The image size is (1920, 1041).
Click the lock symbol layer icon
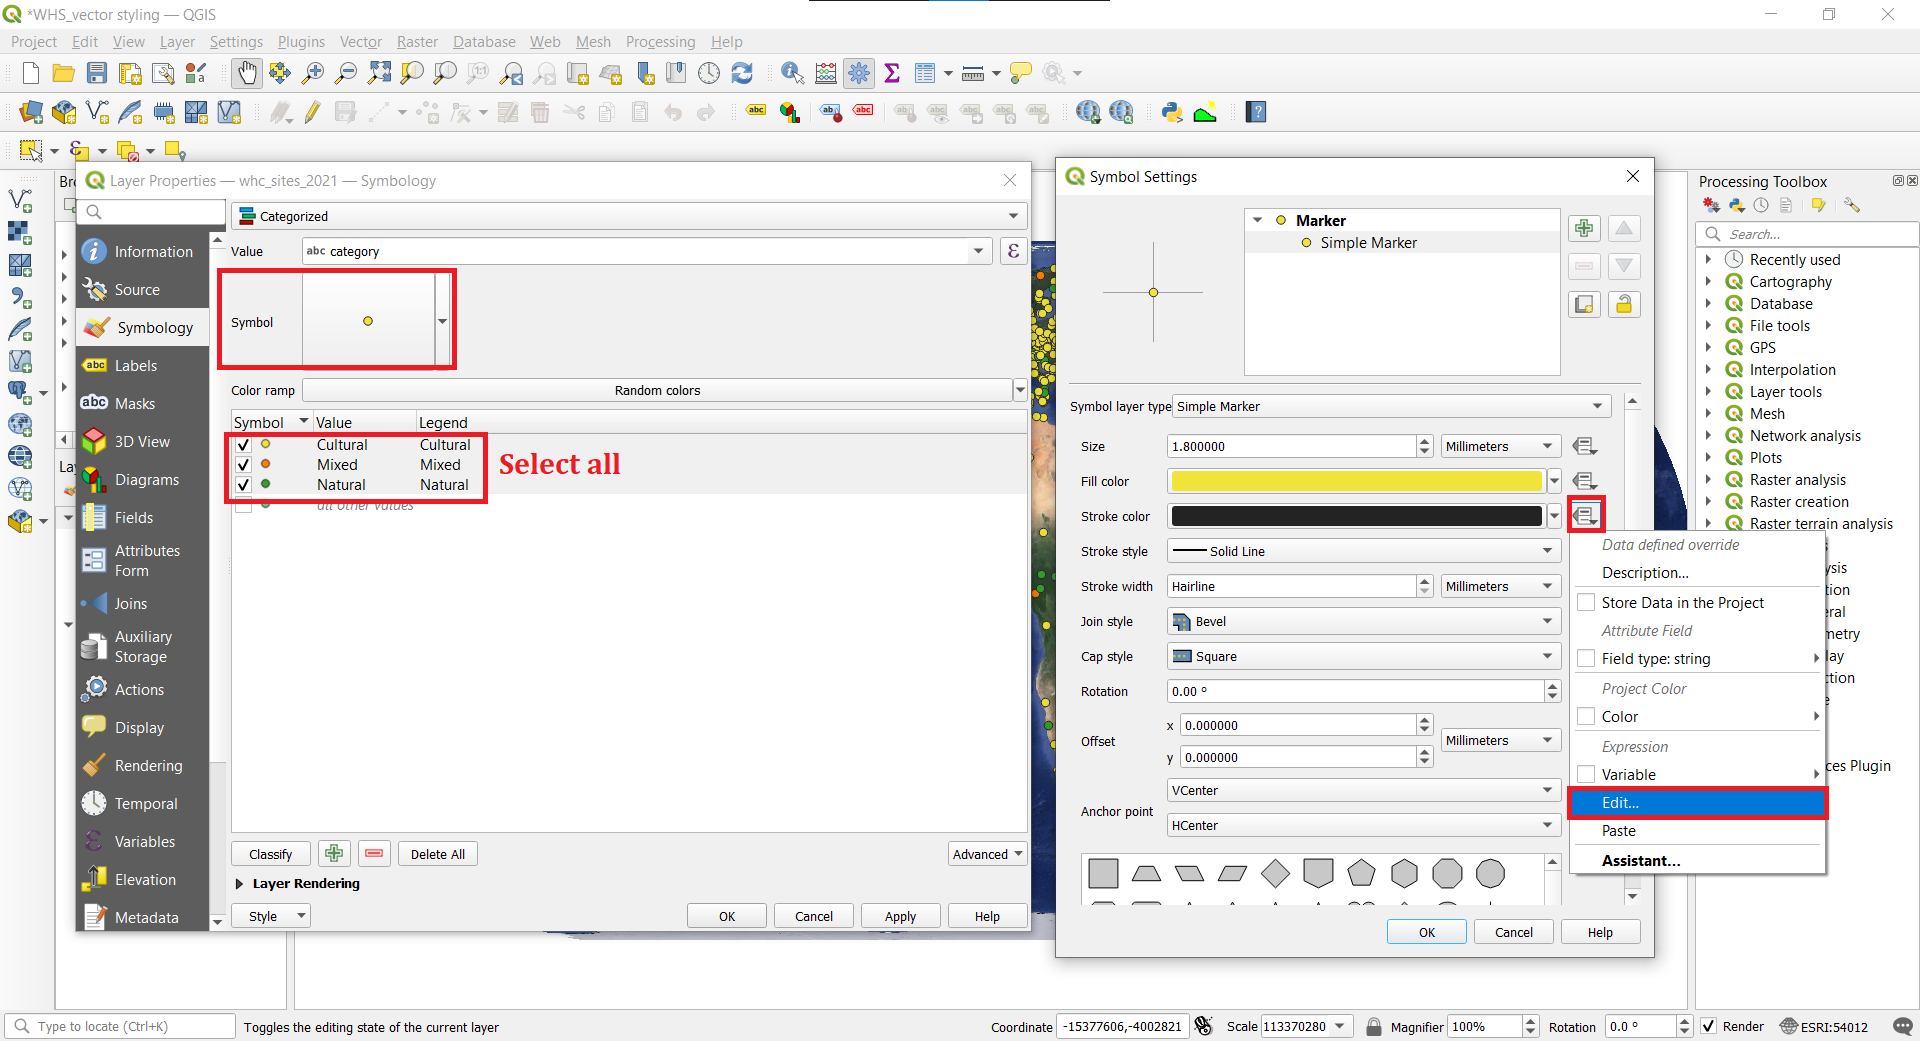[x=1624, y=305]
